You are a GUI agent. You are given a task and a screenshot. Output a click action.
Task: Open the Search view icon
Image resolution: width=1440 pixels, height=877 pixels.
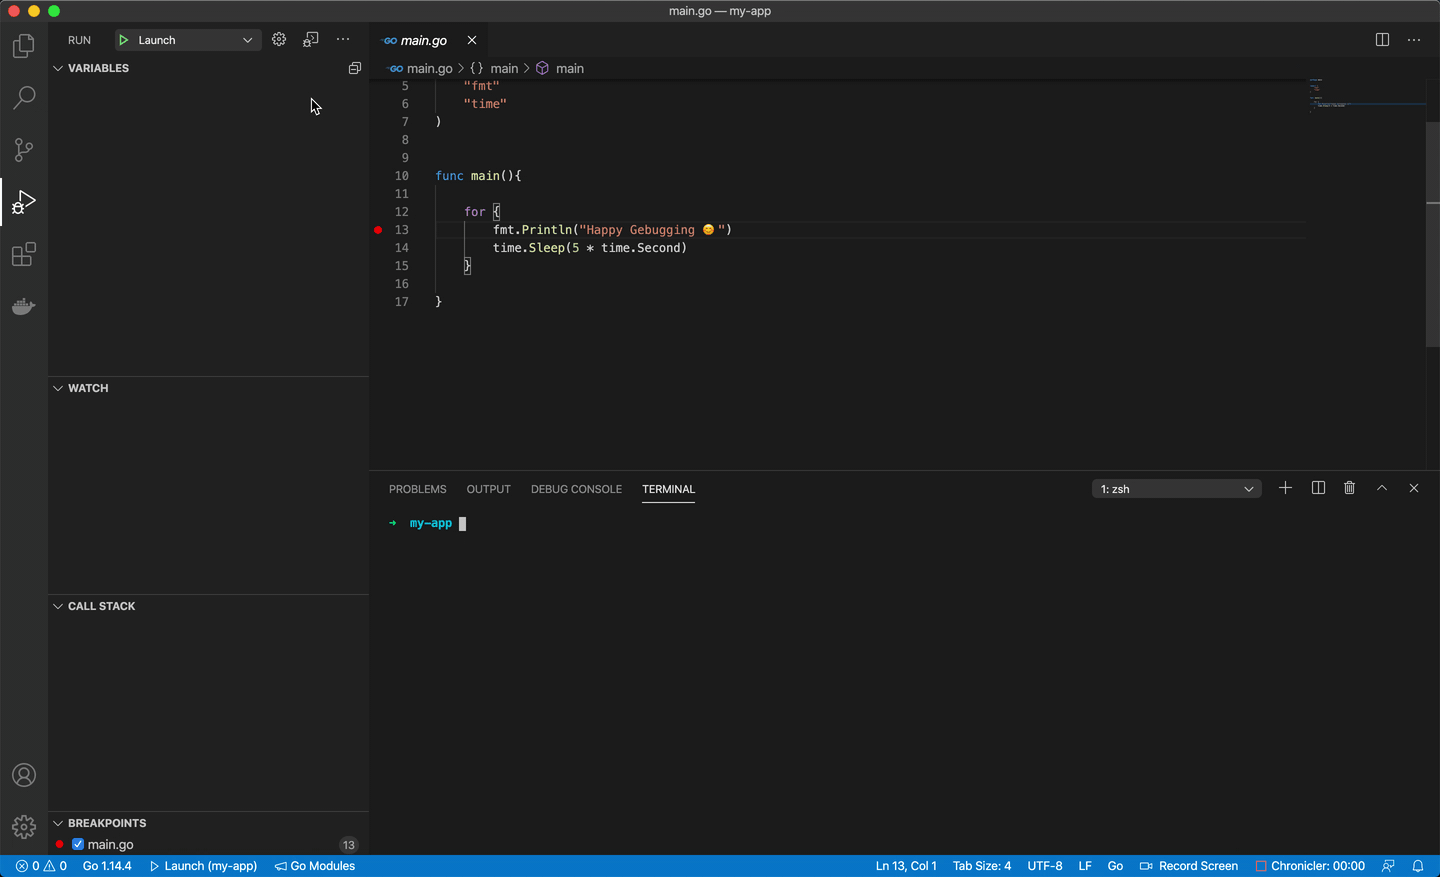click(x=24, y=98)
